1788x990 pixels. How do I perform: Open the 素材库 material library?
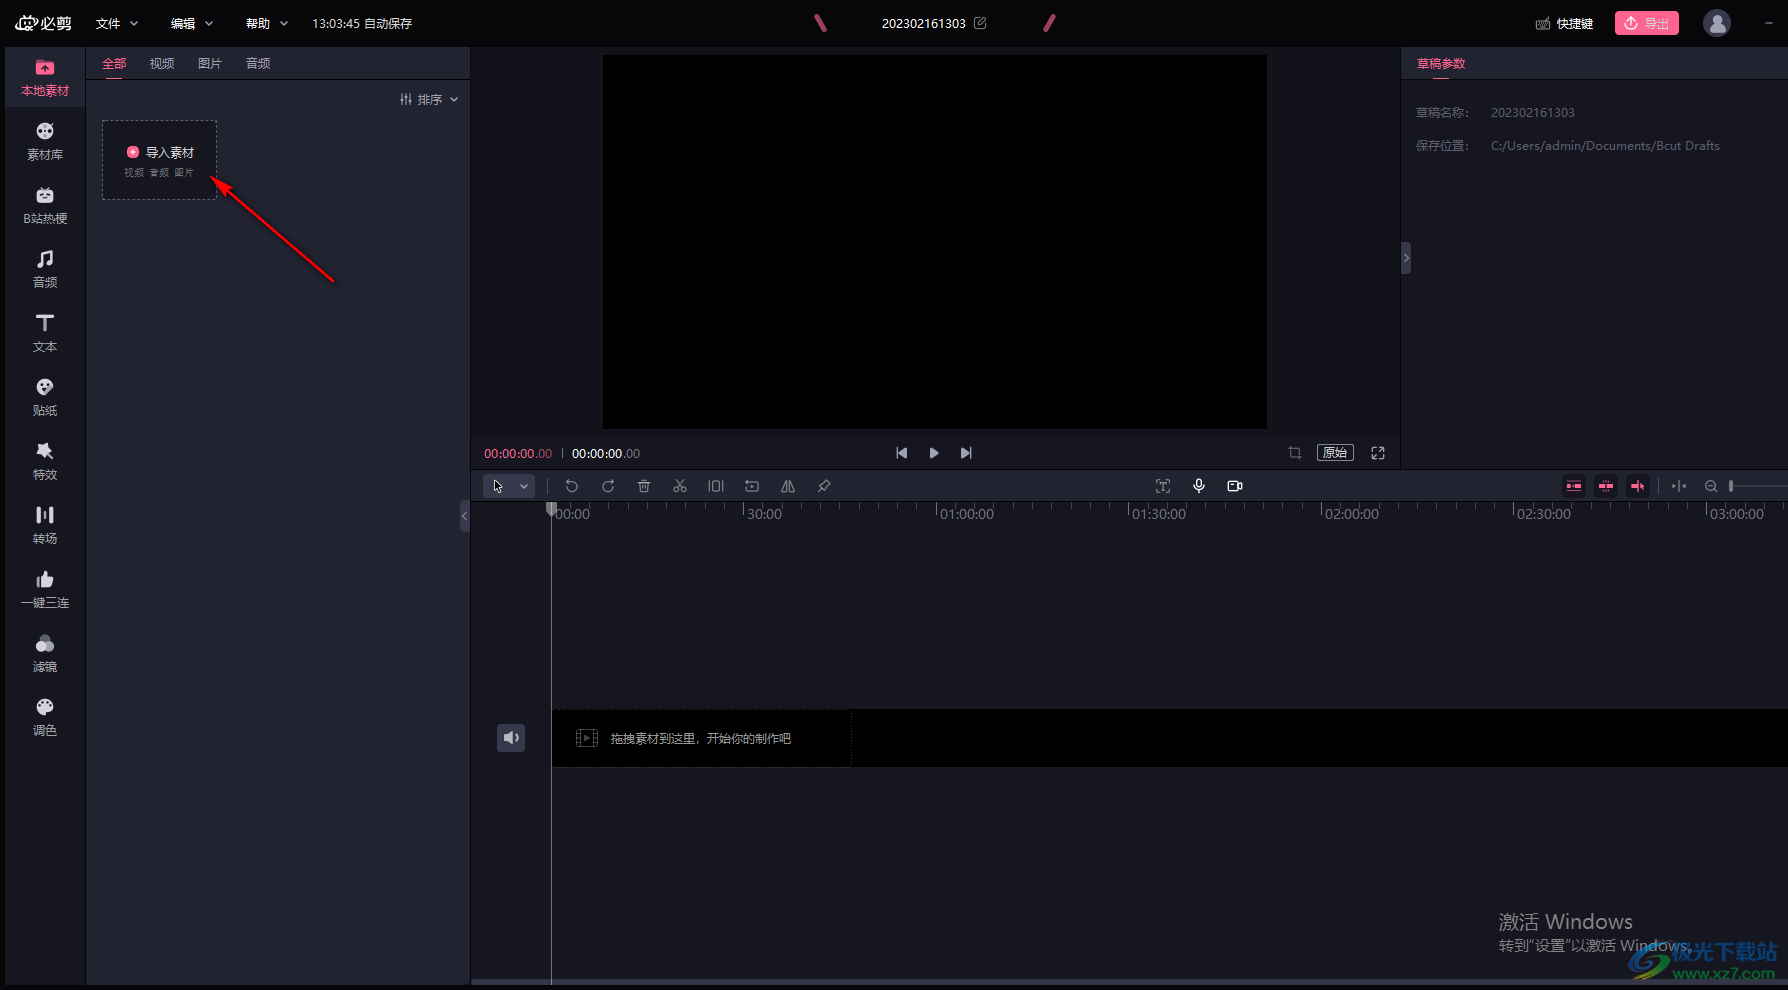[45, 142]
